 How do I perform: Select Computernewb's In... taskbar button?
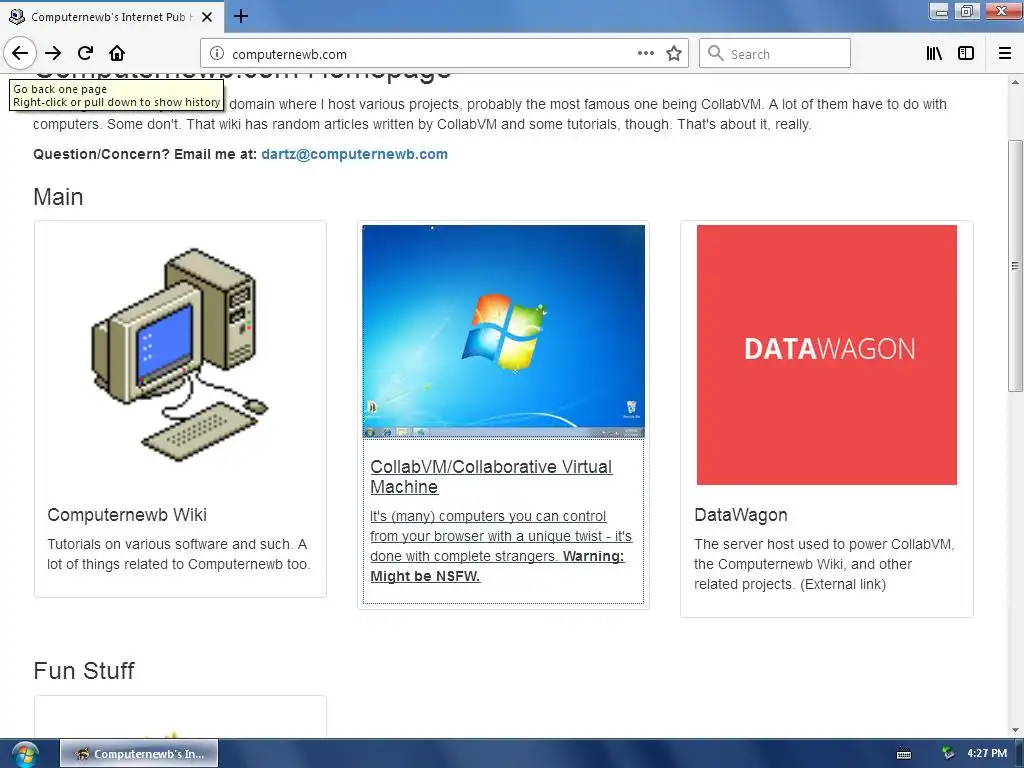[x=139, y=754]
